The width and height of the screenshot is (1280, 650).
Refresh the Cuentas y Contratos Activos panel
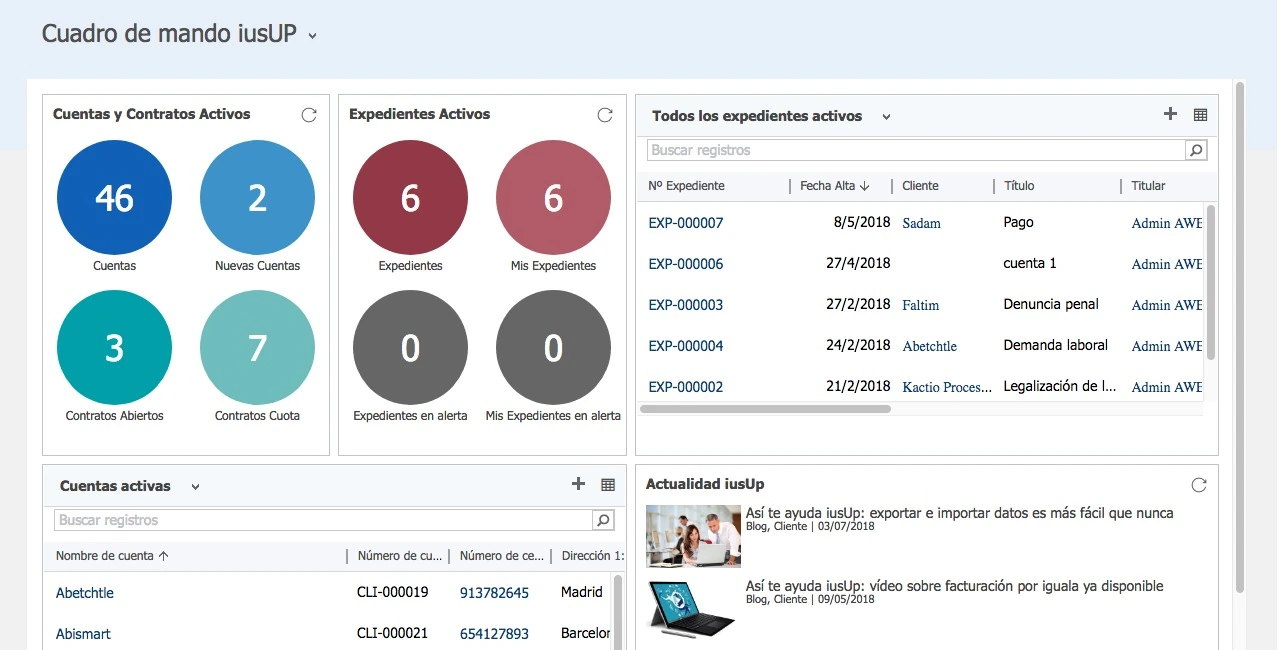(x=309, y=115)
